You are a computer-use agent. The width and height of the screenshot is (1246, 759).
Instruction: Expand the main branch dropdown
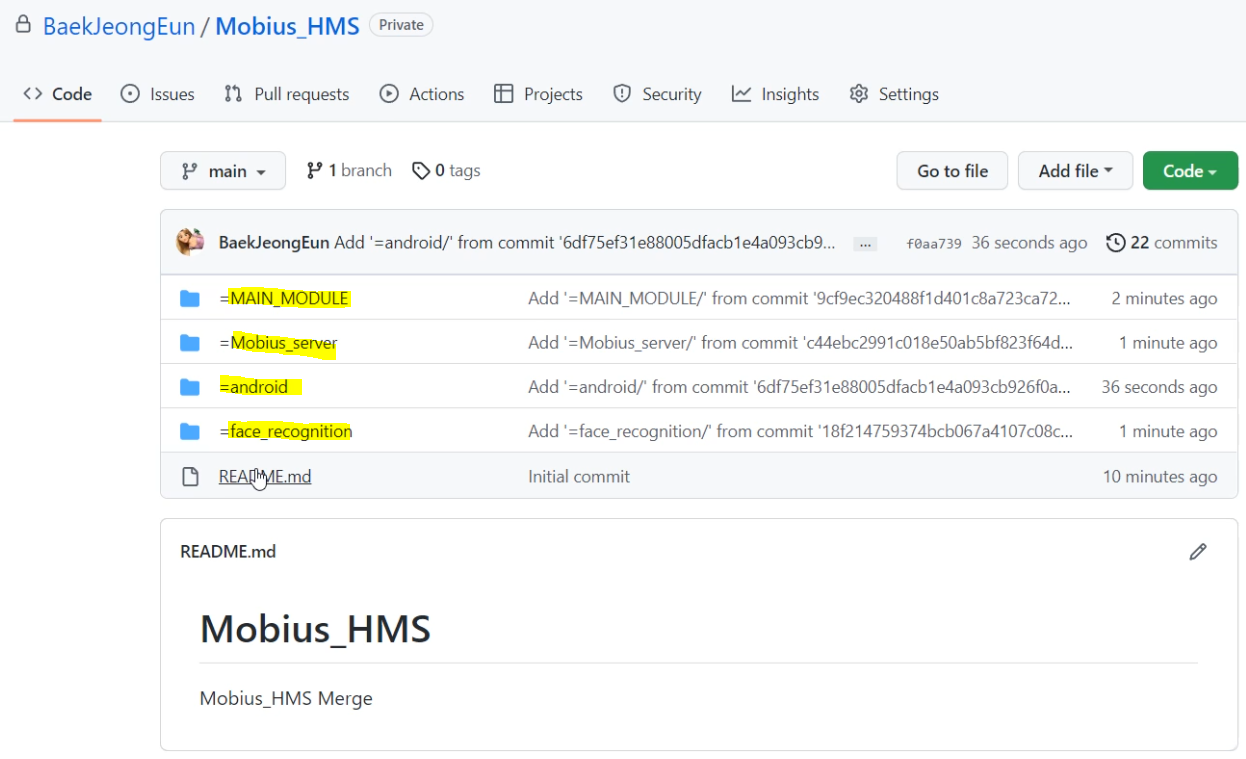[223, 171]
